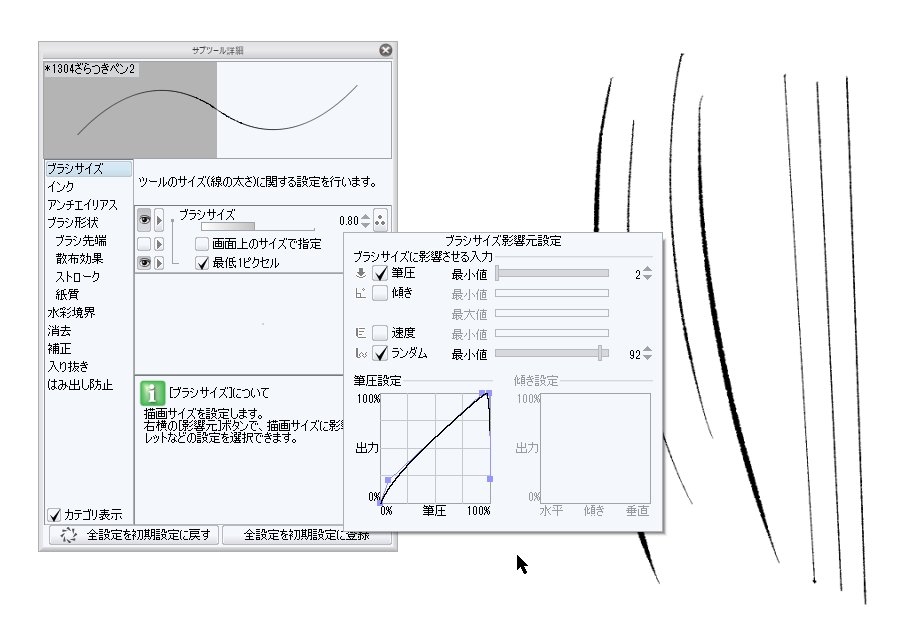Disable the 最低1ピクセル checkbox
The width and height of the screenshot is (916, 628).
click(x=204, y=262)
